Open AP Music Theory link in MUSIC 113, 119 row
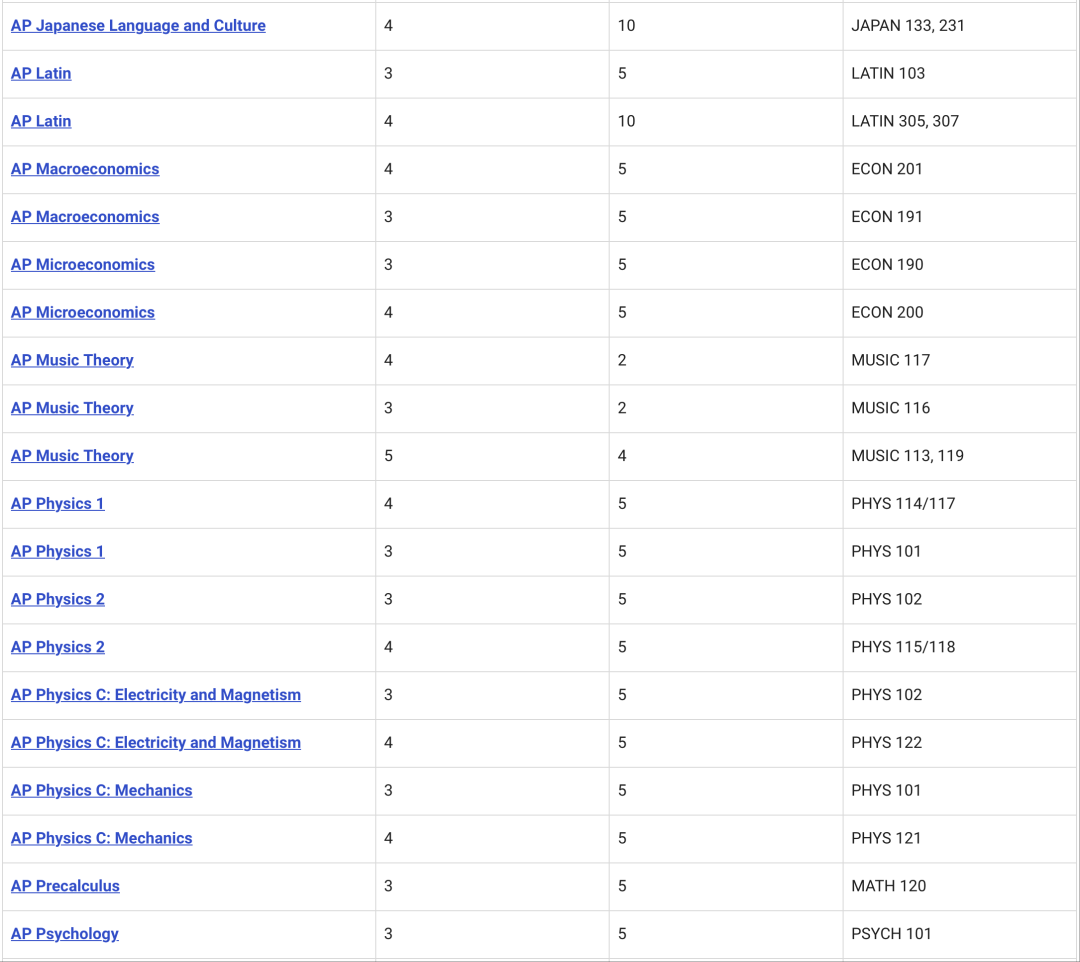The width and height of the screenshot is (1080, 962). [72, 456]
